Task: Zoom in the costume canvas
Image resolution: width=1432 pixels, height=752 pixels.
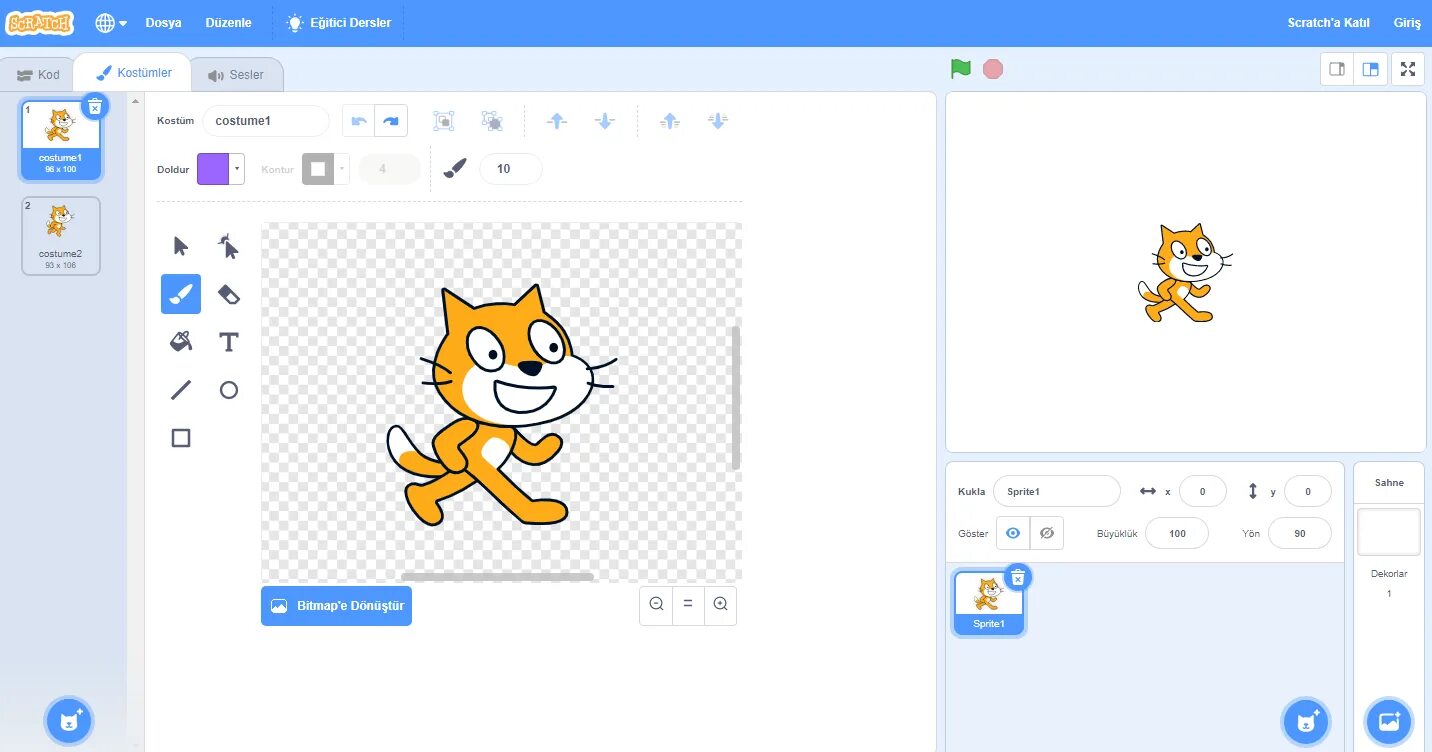Action: tap(720, 604)
